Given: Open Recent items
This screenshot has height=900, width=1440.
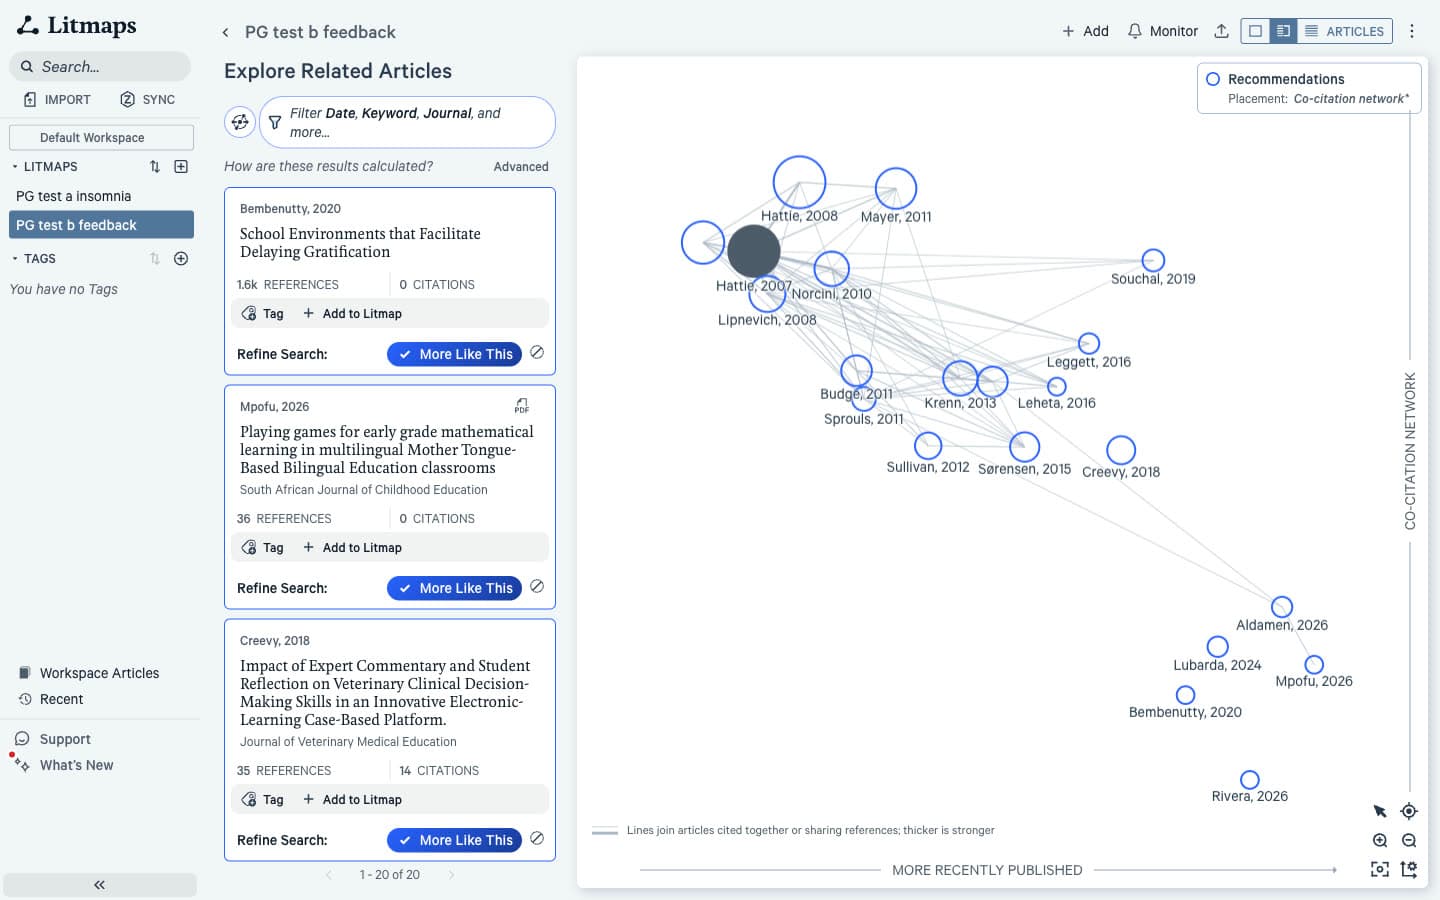Looking at the screenshot, I should [50, 699].
